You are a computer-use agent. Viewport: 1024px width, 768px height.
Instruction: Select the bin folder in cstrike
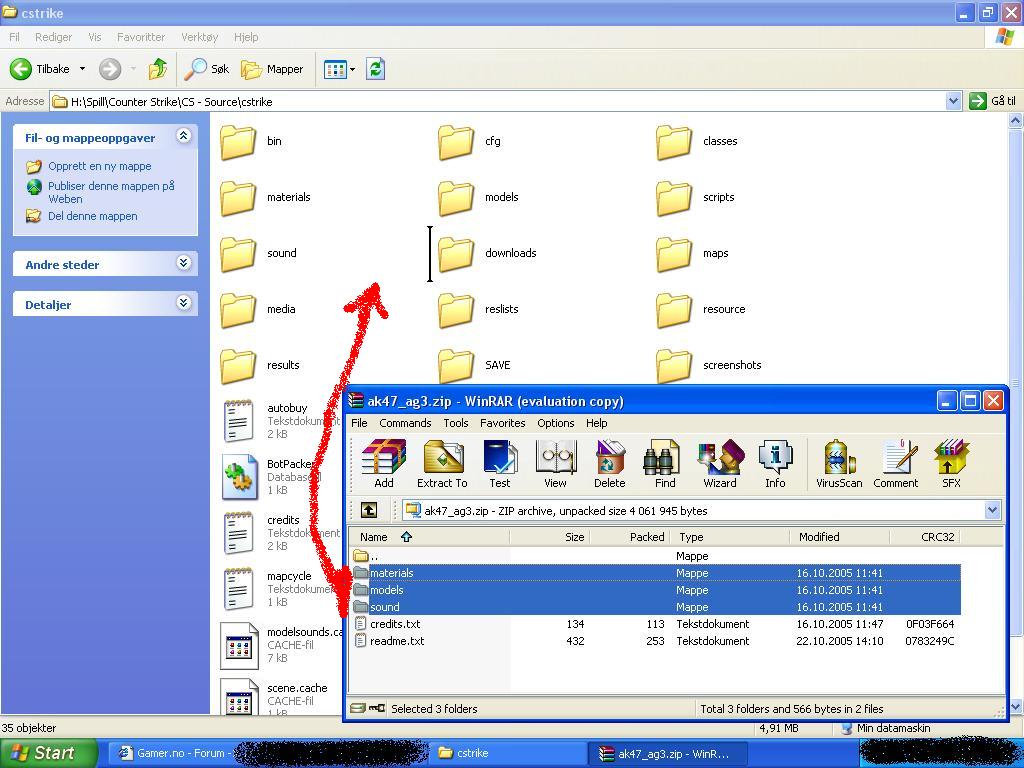click(x=251, y=141)
